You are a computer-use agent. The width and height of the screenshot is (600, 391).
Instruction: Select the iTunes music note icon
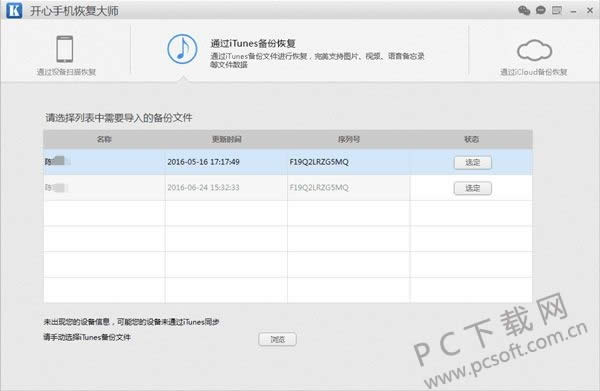click(x=183, y=49)
